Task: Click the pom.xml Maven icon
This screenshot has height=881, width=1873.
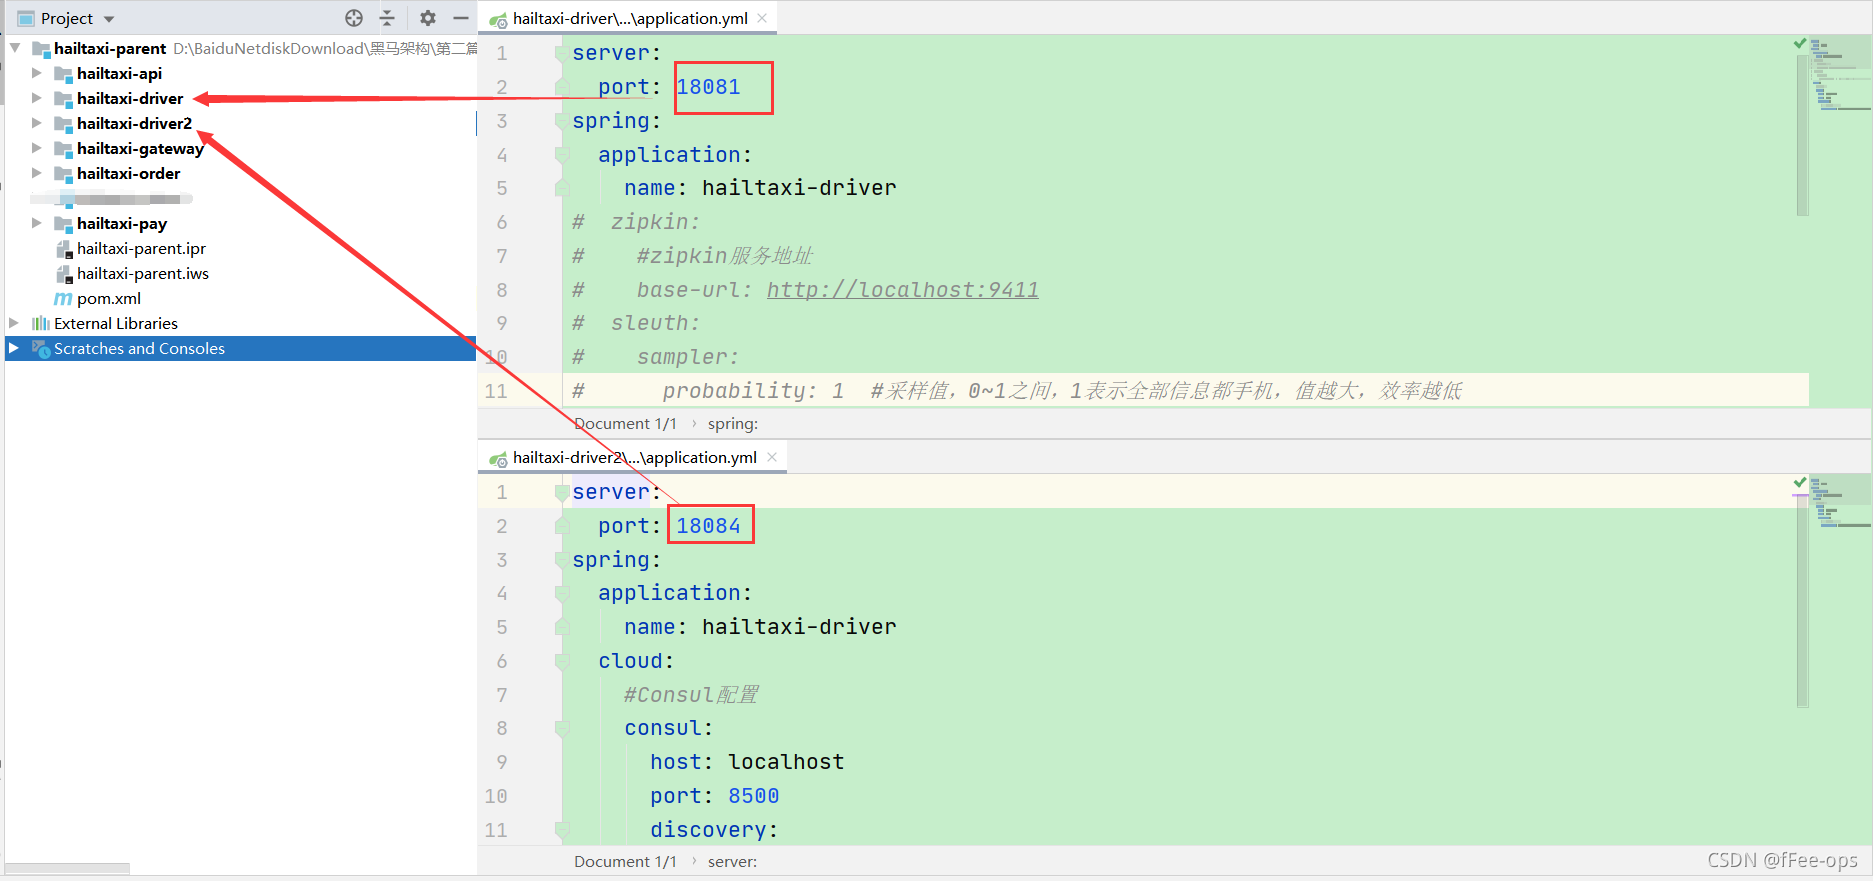Action: pos(63,298)
